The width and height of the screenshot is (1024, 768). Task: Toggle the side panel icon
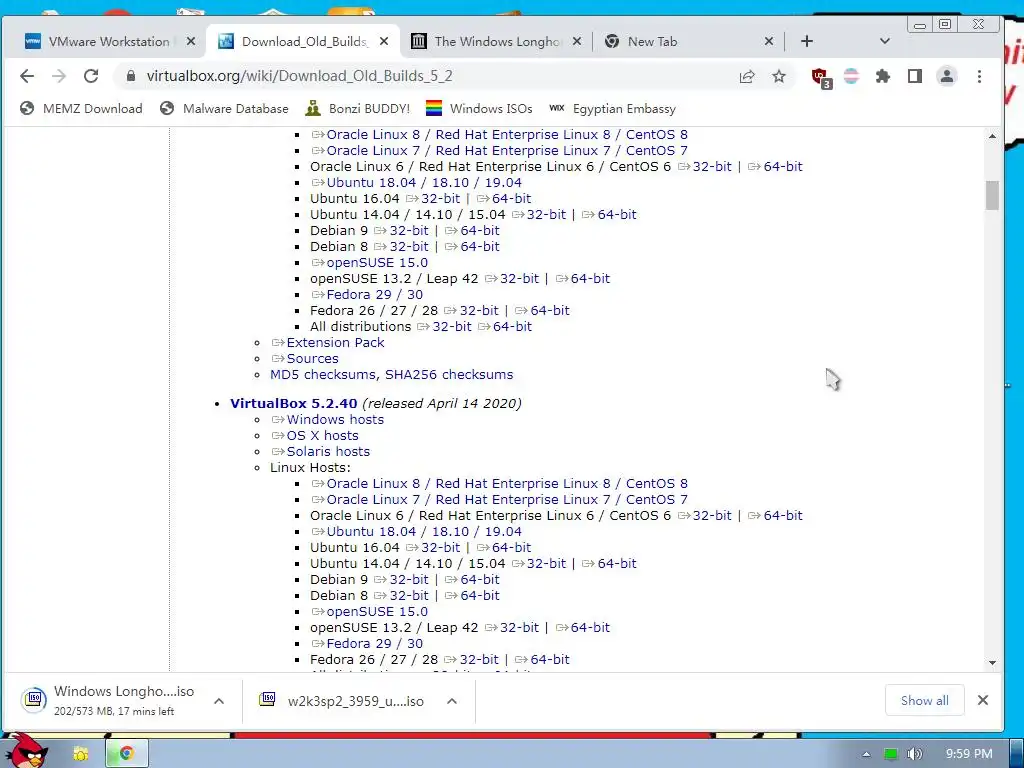(915, 76)
